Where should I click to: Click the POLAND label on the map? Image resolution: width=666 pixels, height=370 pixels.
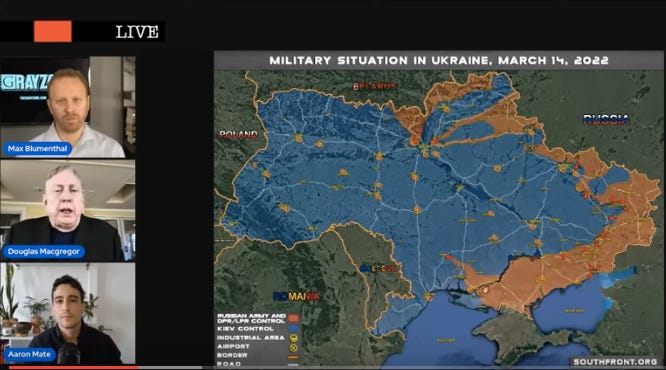tap(238, 135)
